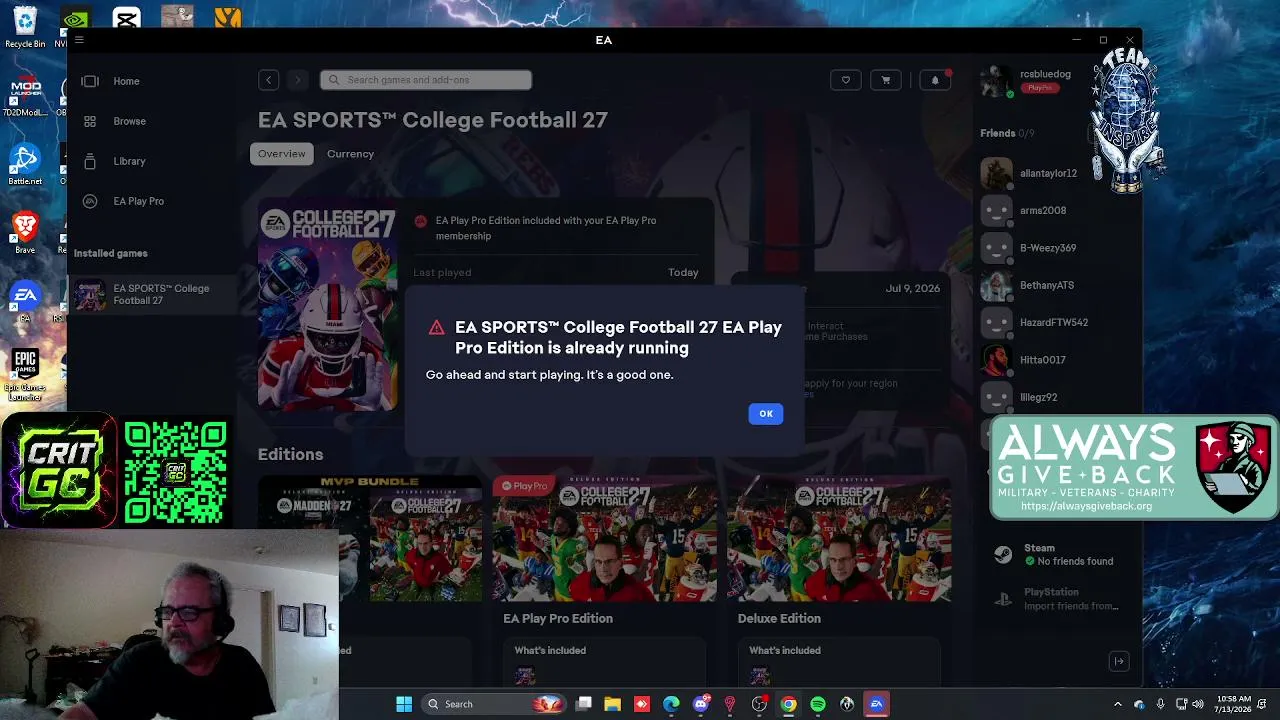
Task: Switch to the Overview tab
Action: (282, 154)
